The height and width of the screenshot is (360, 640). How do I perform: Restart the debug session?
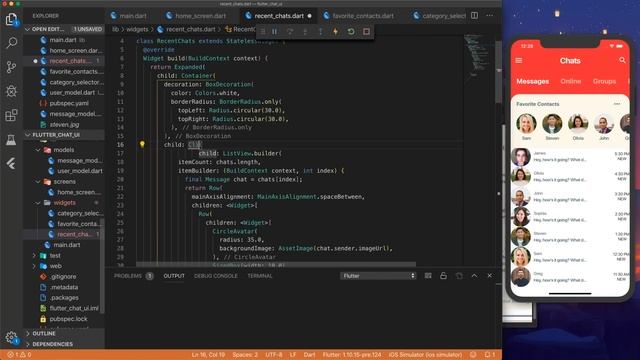tap(351, 31)
